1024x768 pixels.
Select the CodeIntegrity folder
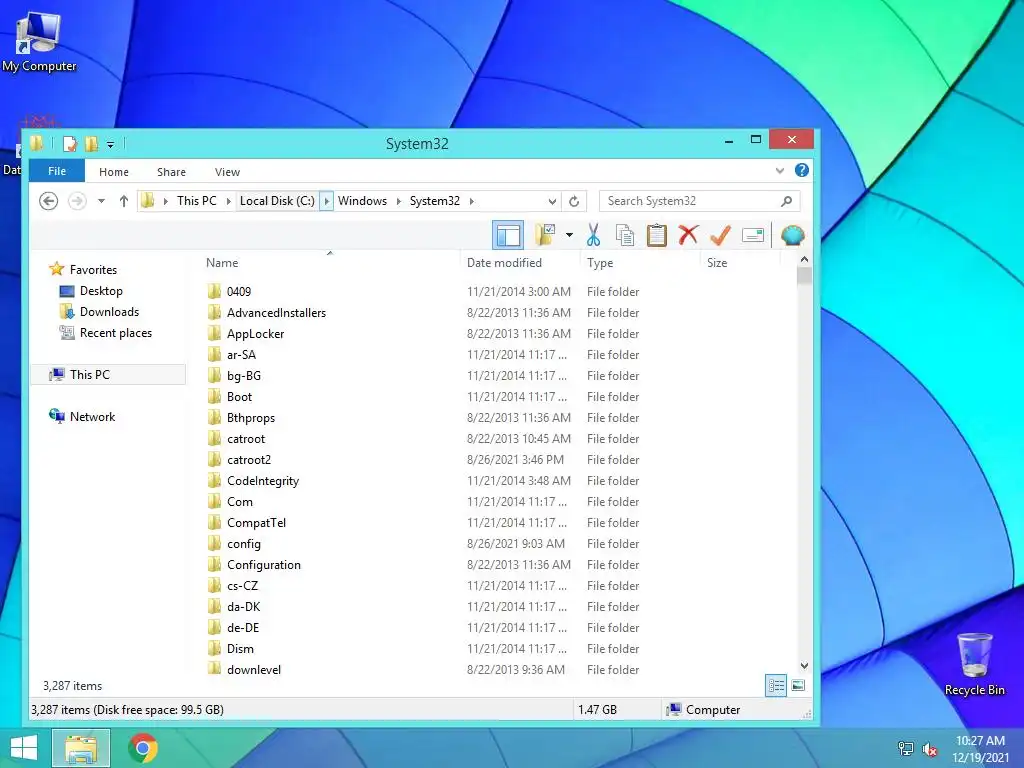pos(263,480)
